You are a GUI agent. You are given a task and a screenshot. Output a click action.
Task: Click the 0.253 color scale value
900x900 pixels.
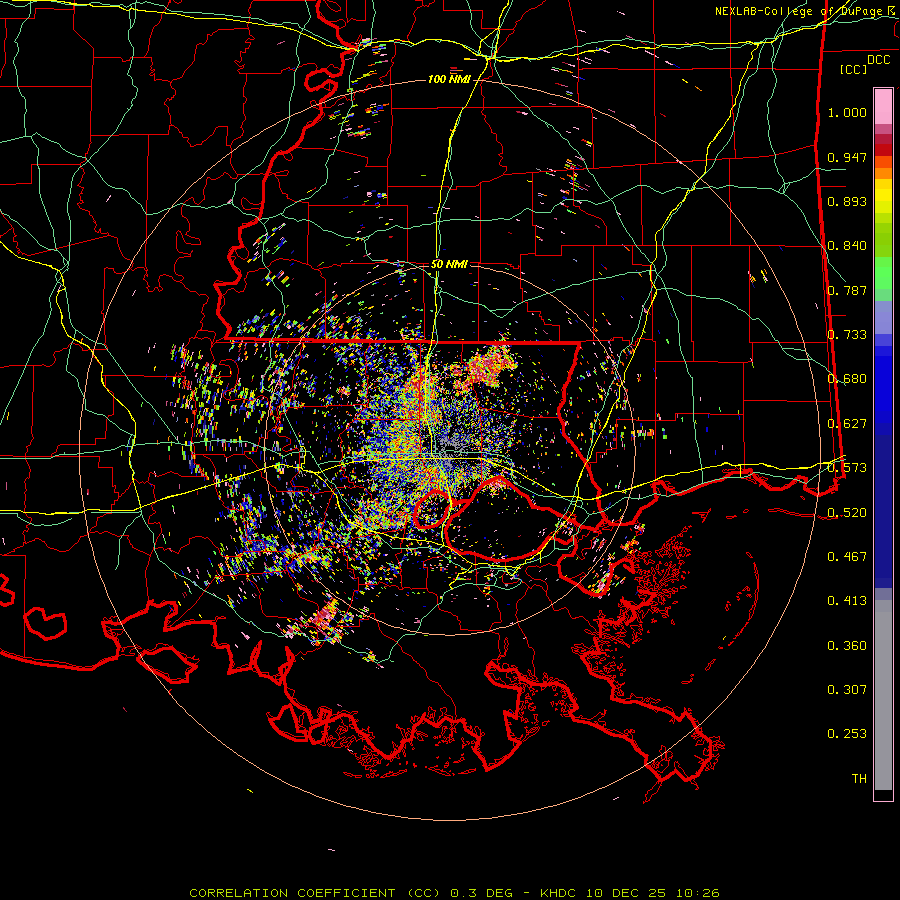coord(847,734)
